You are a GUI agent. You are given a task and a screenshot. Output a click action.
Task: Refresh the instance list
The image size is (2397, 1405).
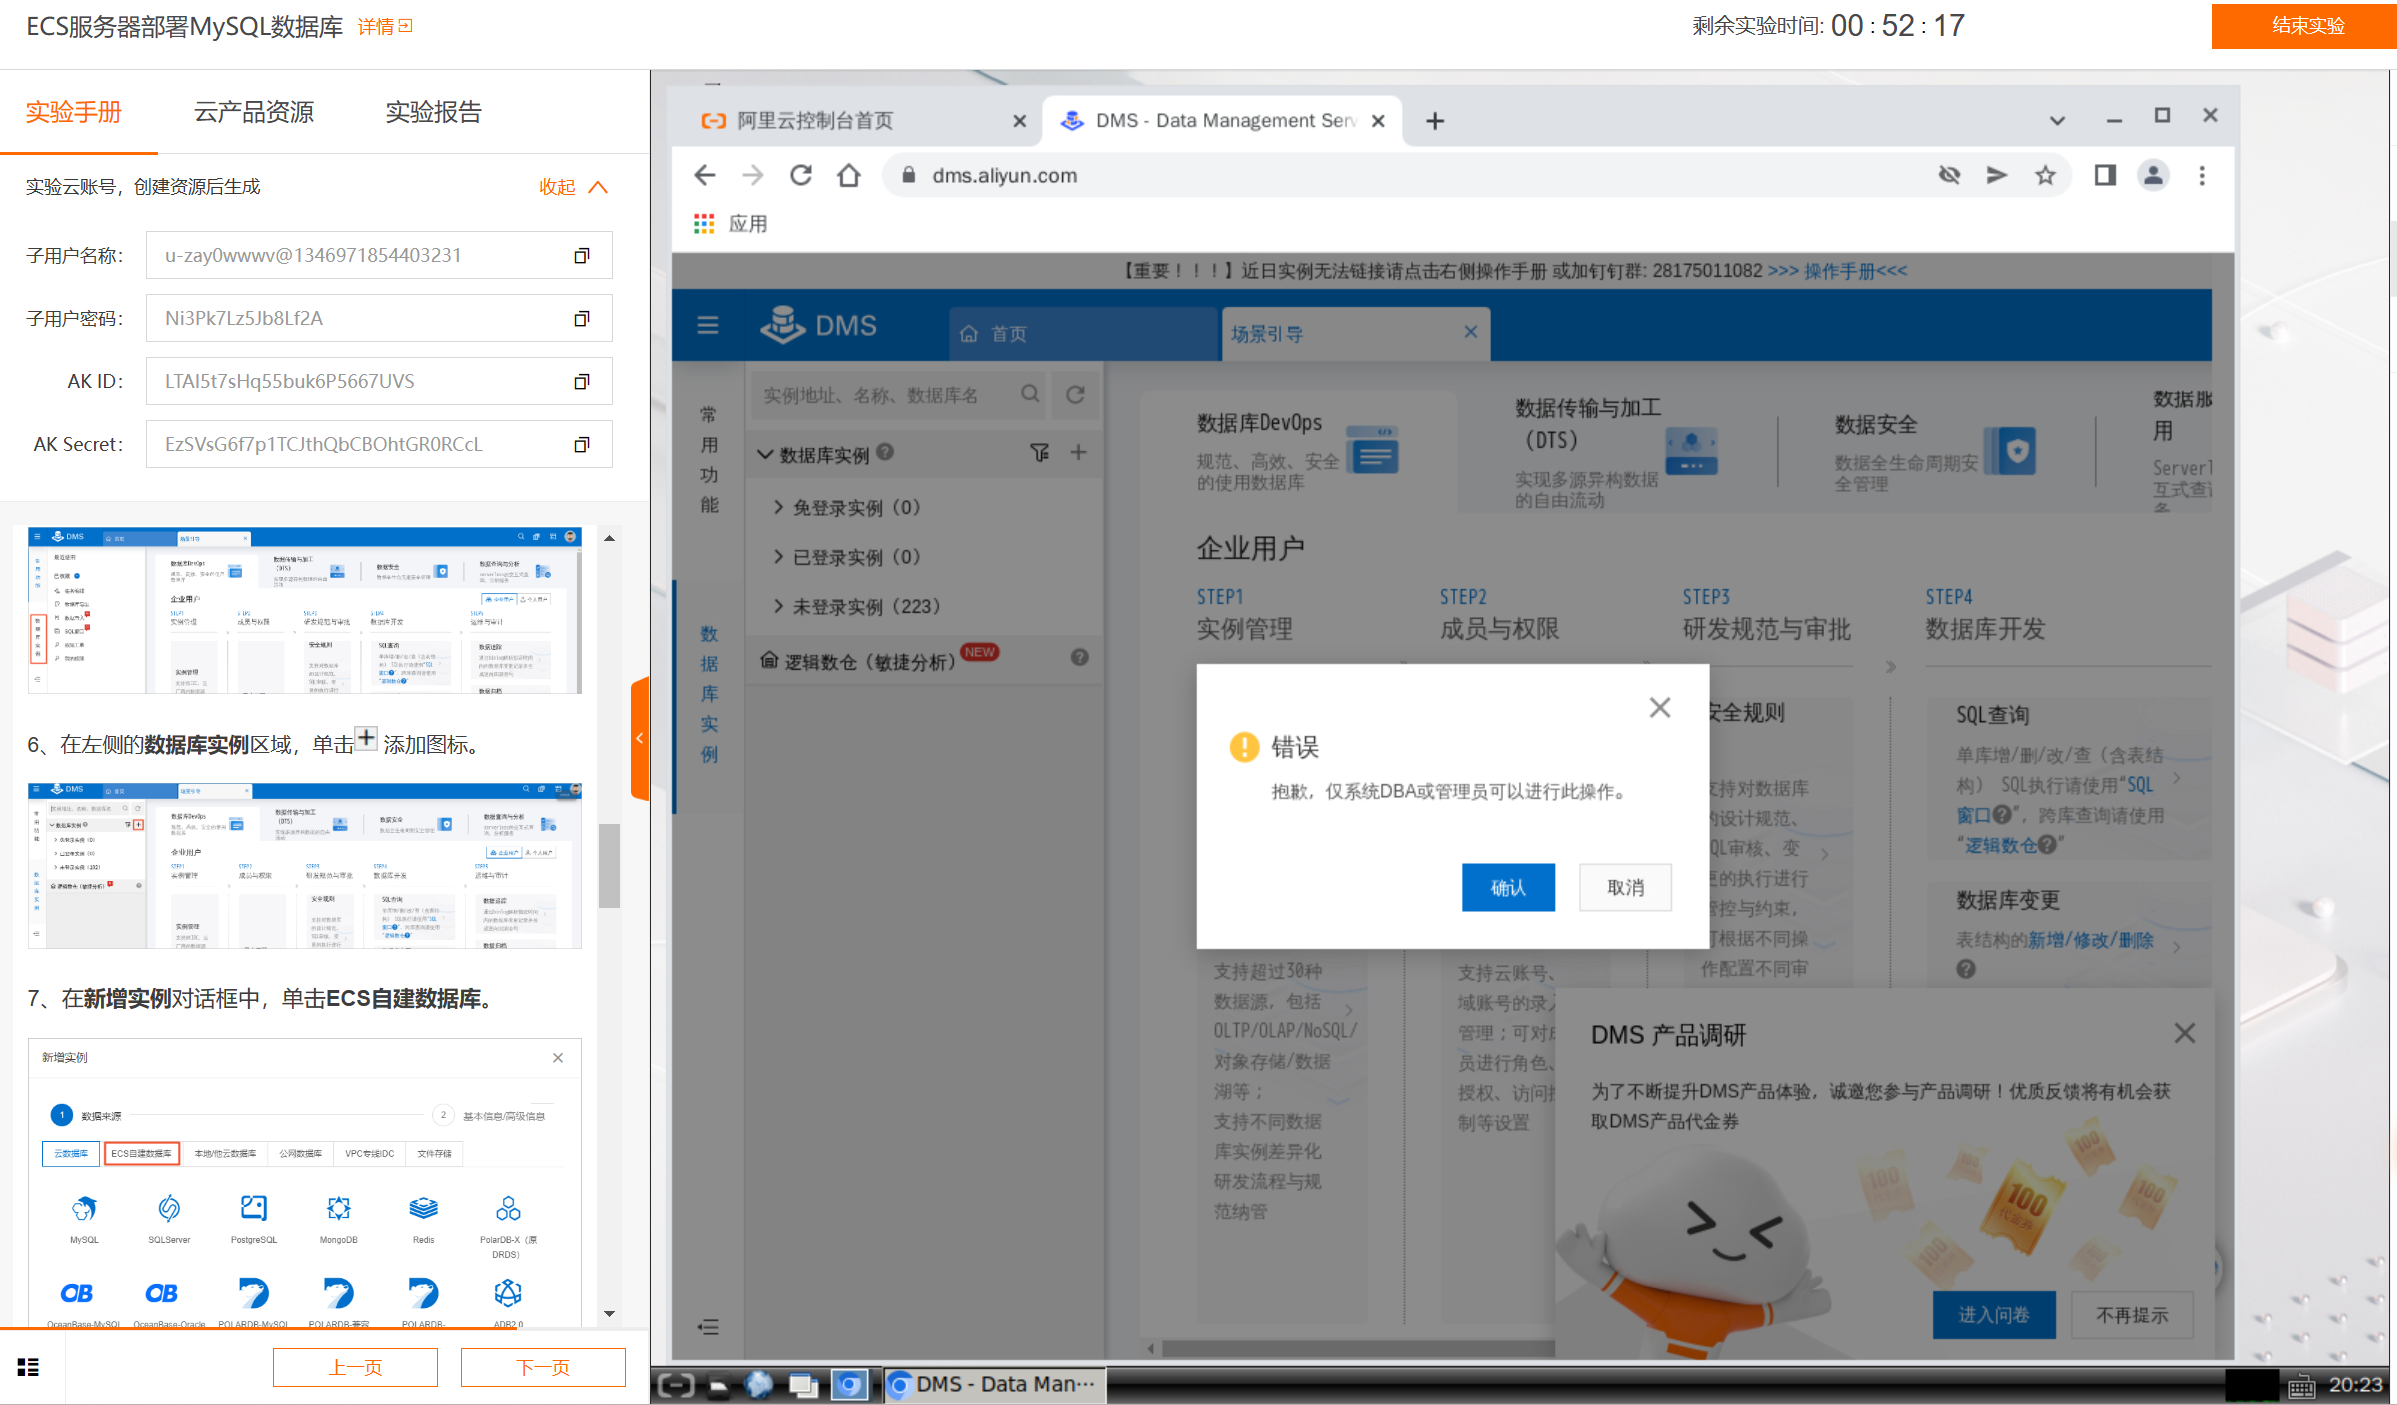1075,394
